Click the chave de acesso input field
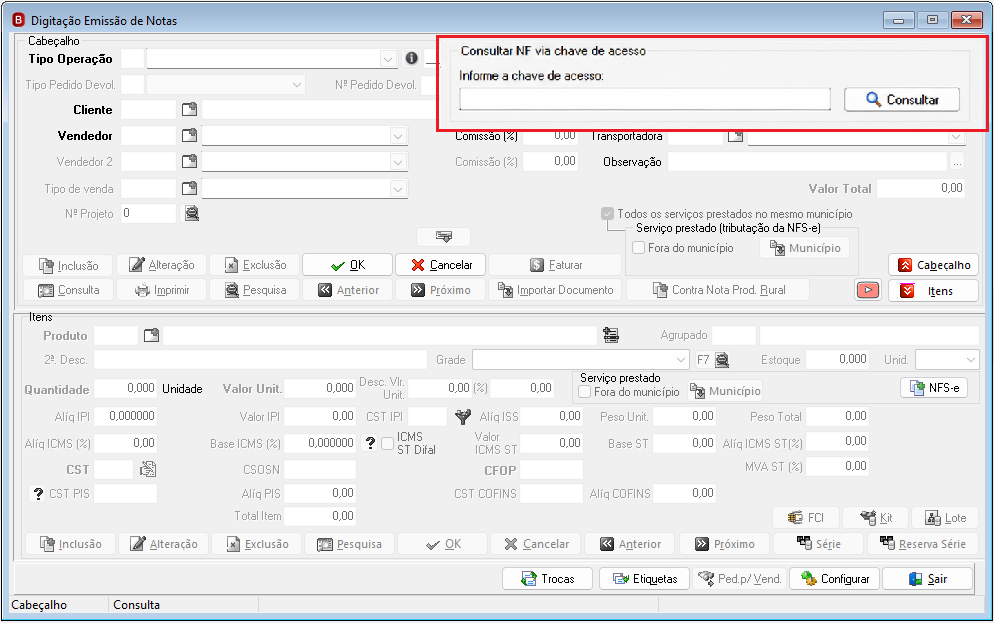This screenshot has width=994, height=623. [x=645, y=99]
